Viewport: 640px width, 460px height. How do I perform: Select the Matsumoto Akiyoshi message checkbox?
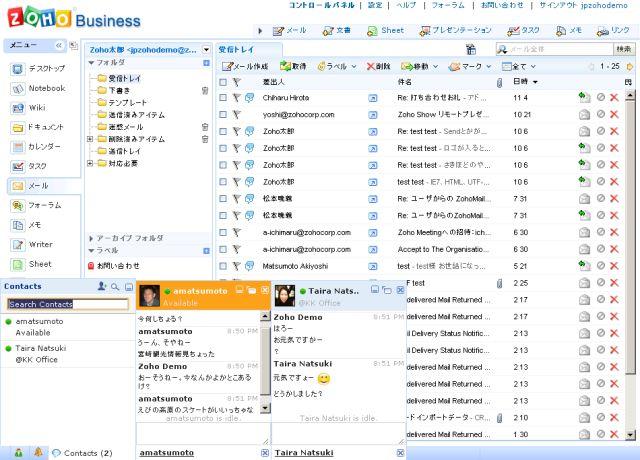tap(223, 266)
